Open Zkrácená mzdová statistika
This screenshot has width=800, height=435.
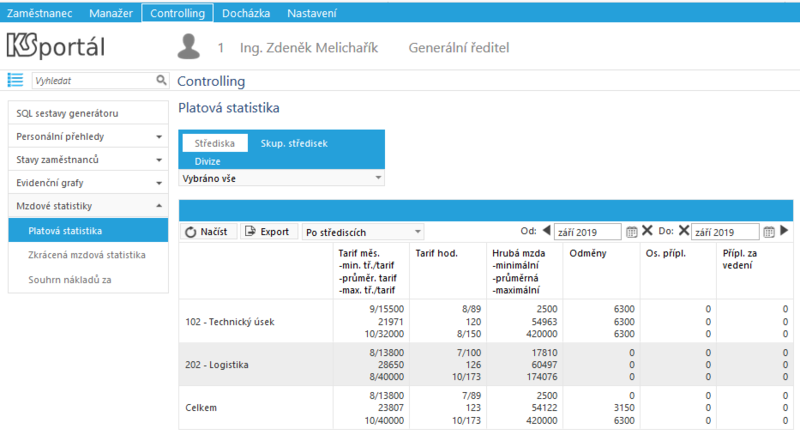pyautogui.click(x=88, y=254)
